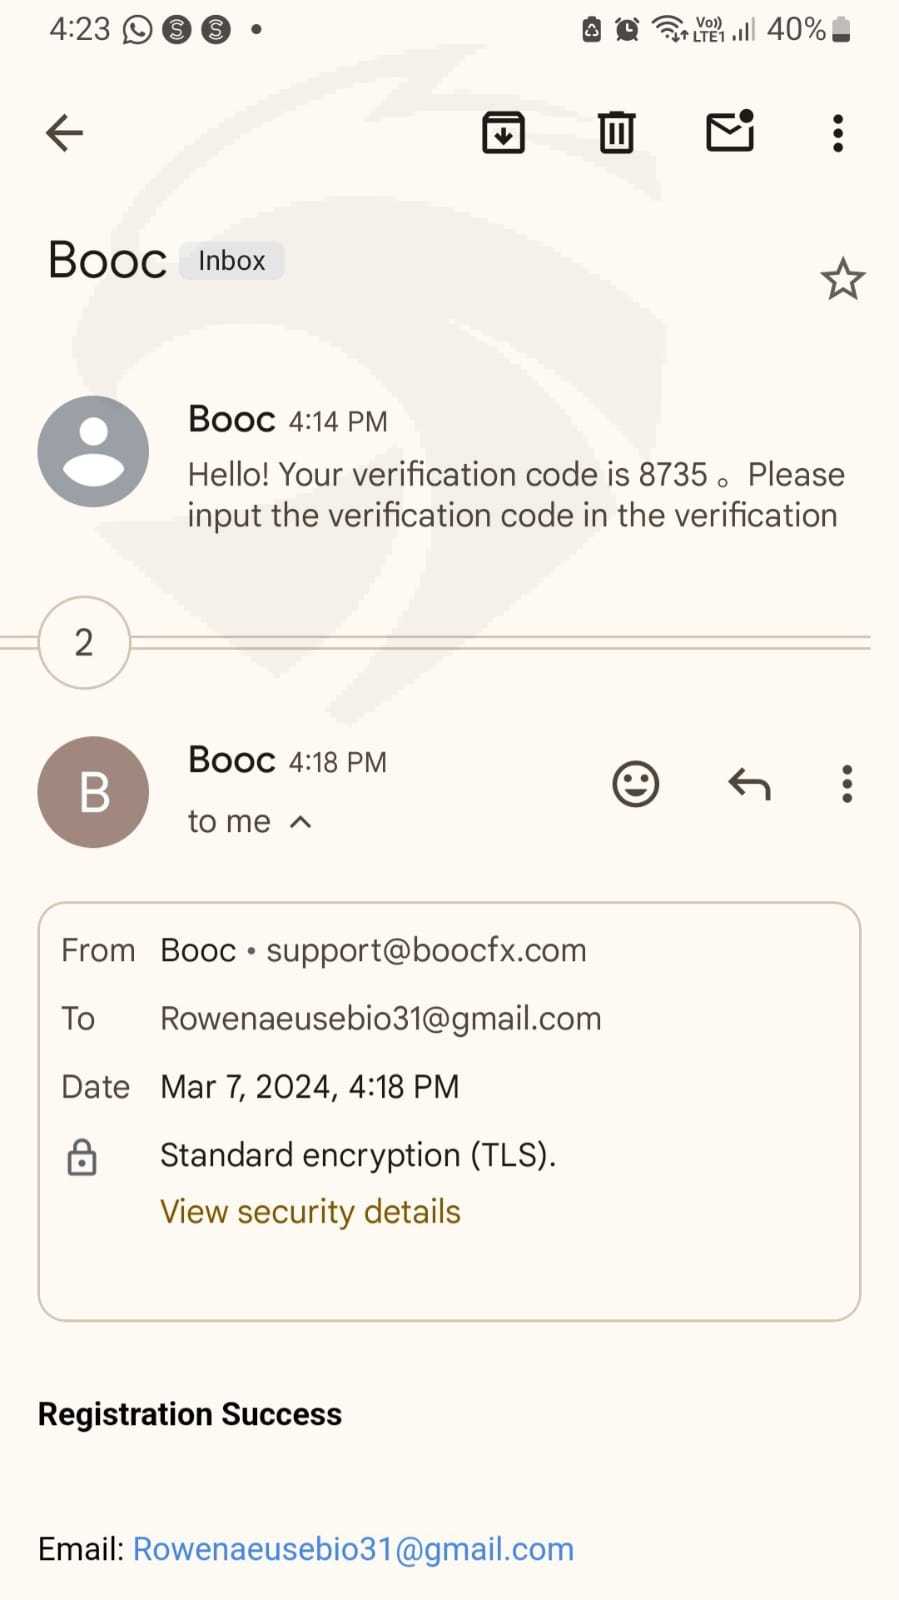Reply to the 4:18 PM Booc message

(749, 784)
